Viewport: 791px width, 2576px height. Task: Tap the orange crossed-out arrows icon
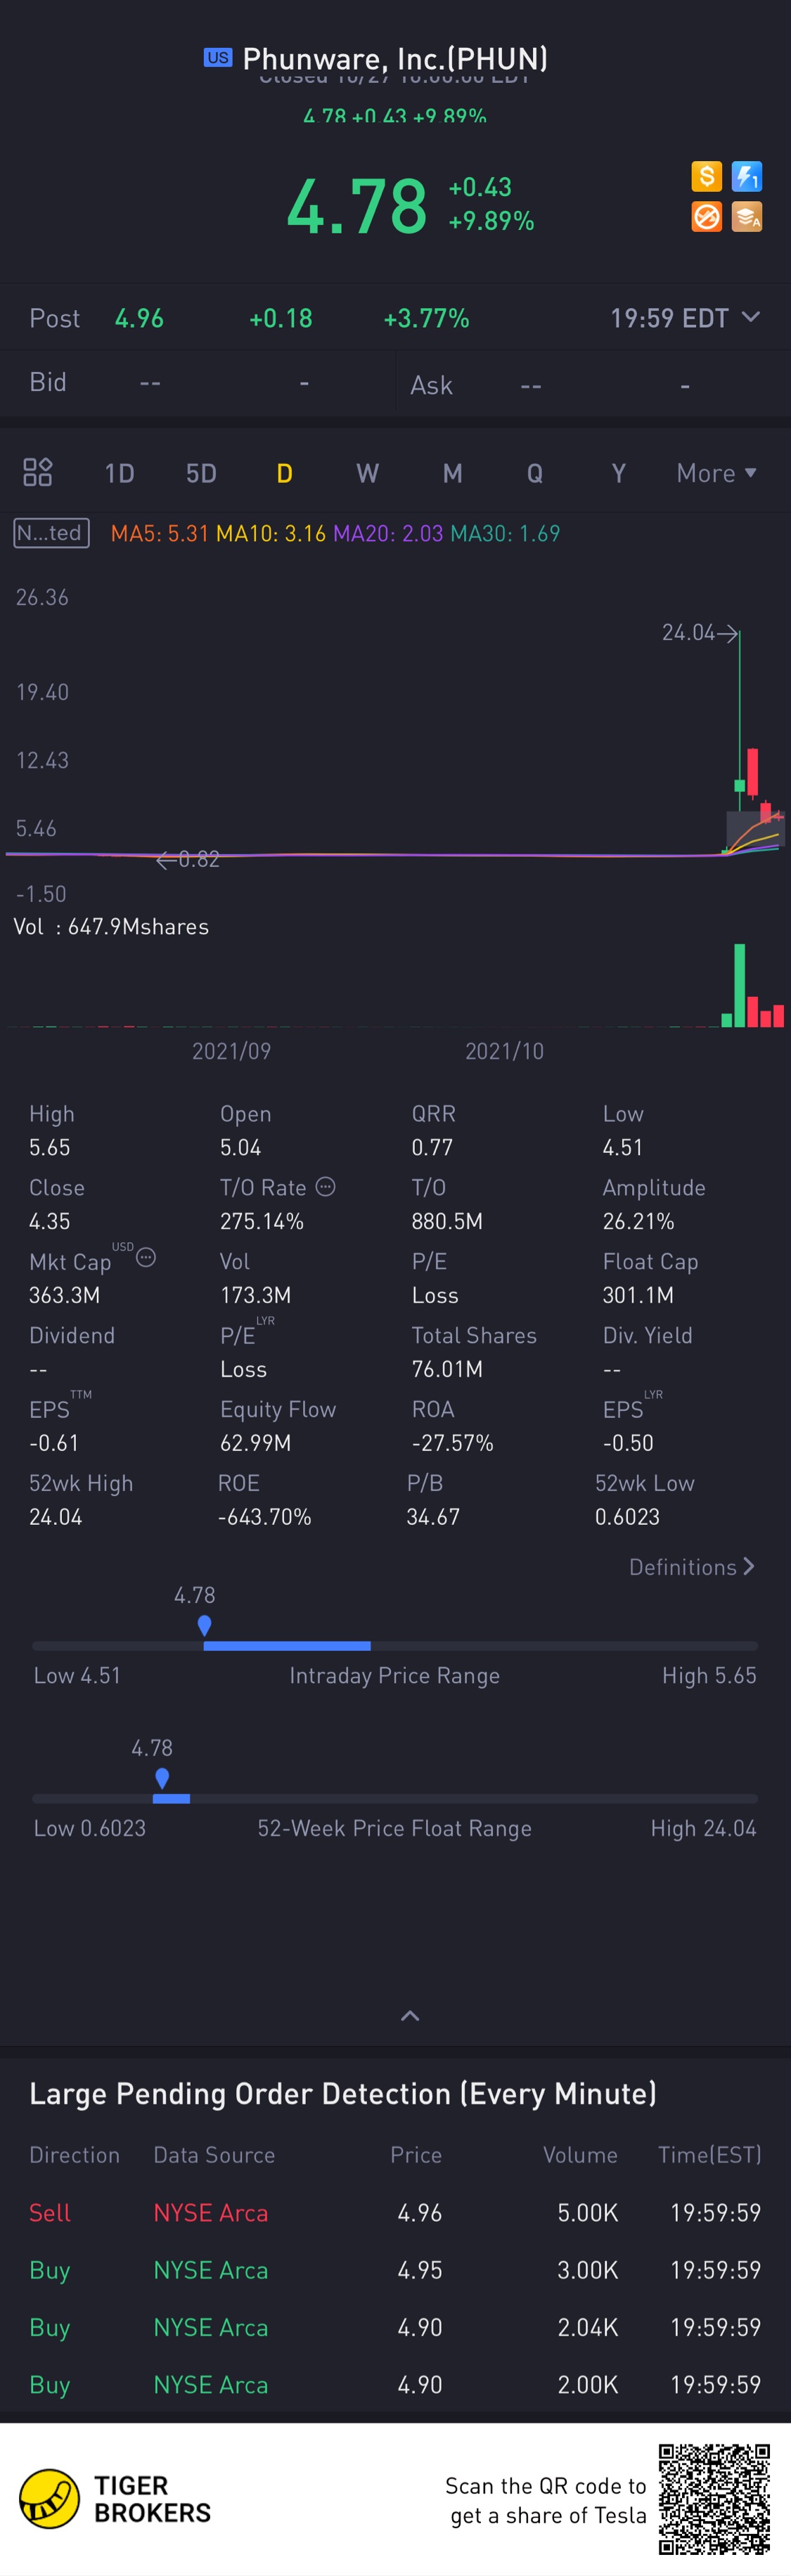pos(706,217)
